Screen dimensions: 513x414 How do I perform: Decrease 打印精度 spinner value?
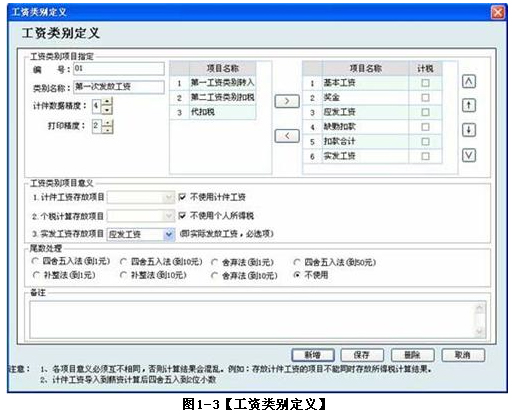[107, 130]
